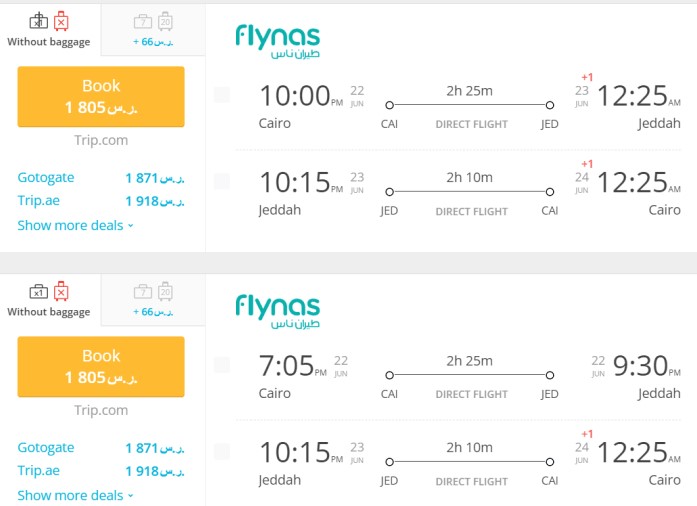Click the flynas logo of the second flight
This screenshot has height=506, width=697.
pyautogui.click(x=277, y=311)
